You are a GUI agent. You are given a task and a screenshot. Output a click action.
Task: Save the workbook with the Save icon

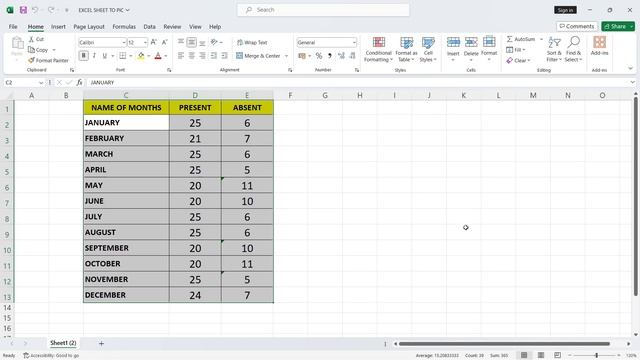click(23, 10)
